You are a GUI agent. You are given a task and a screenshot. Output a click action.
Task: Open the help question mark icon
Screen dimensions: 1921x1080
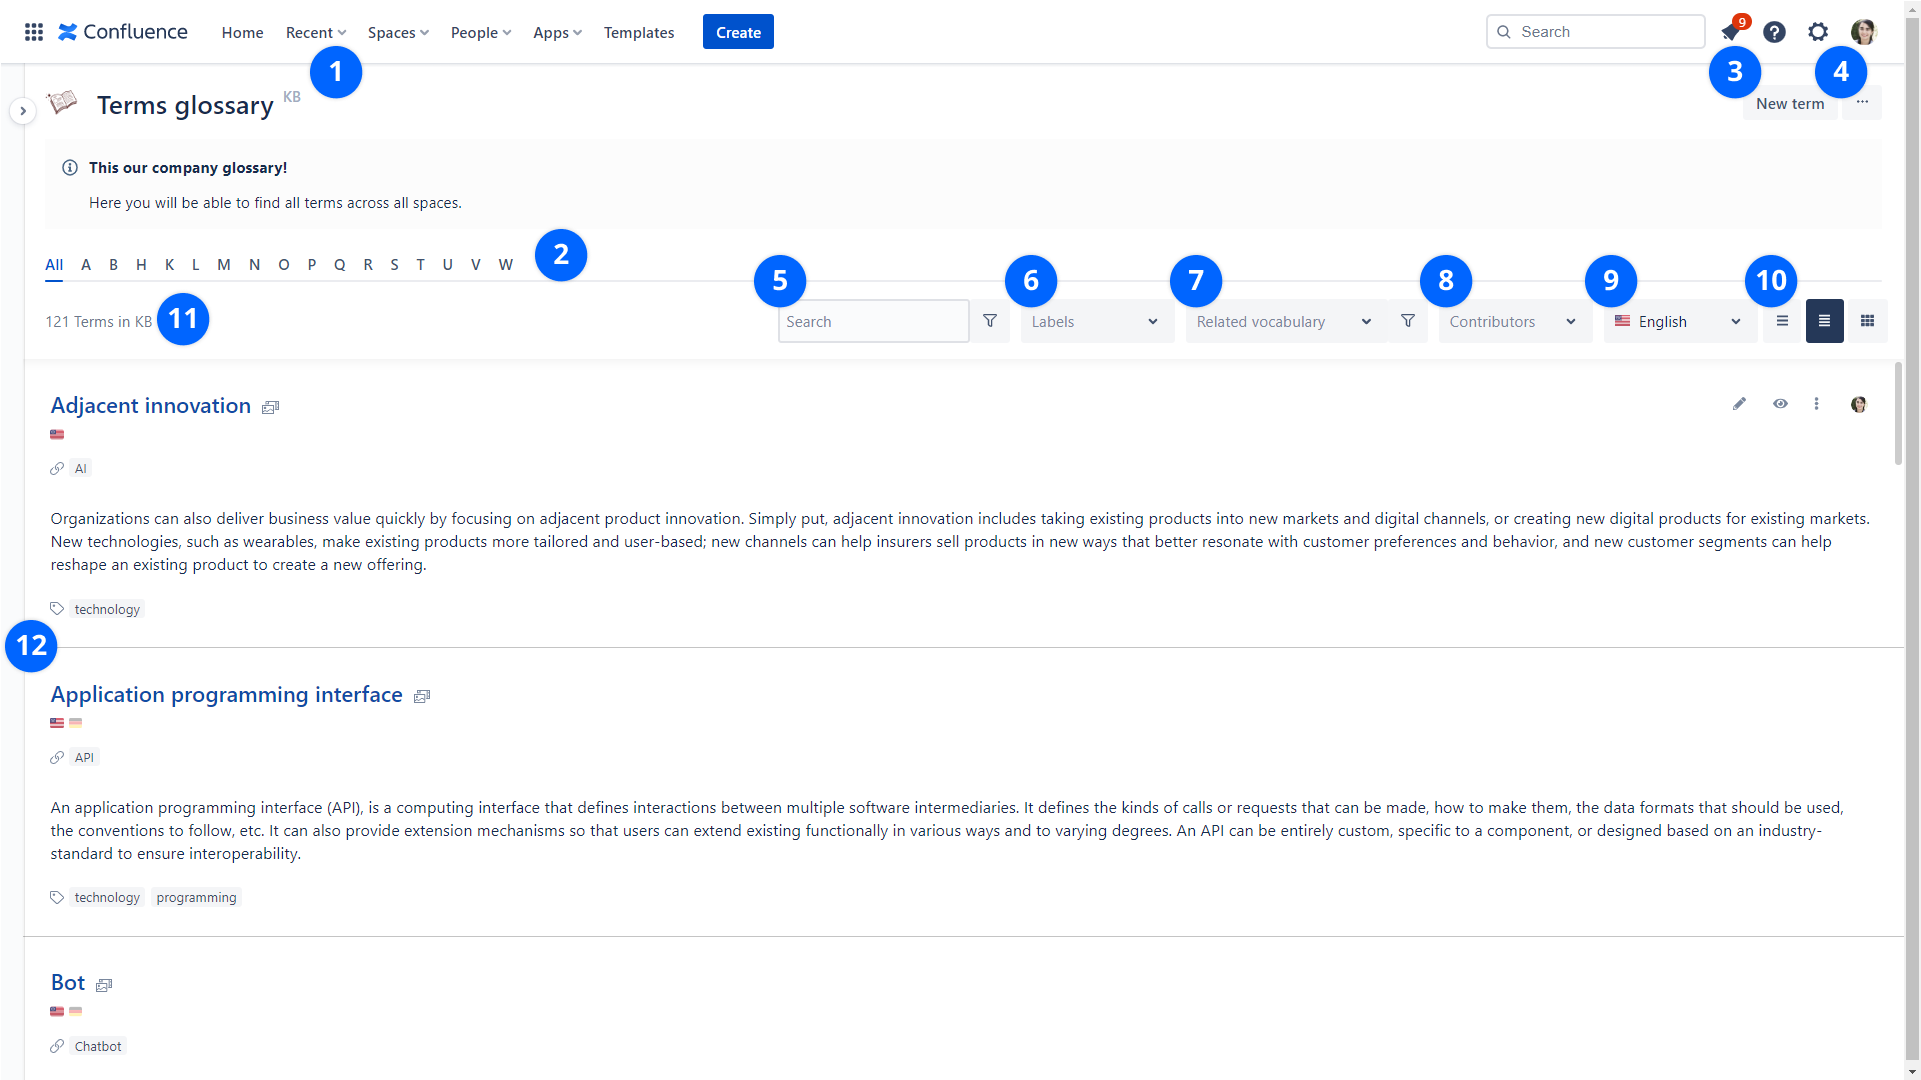[1774, 32]
